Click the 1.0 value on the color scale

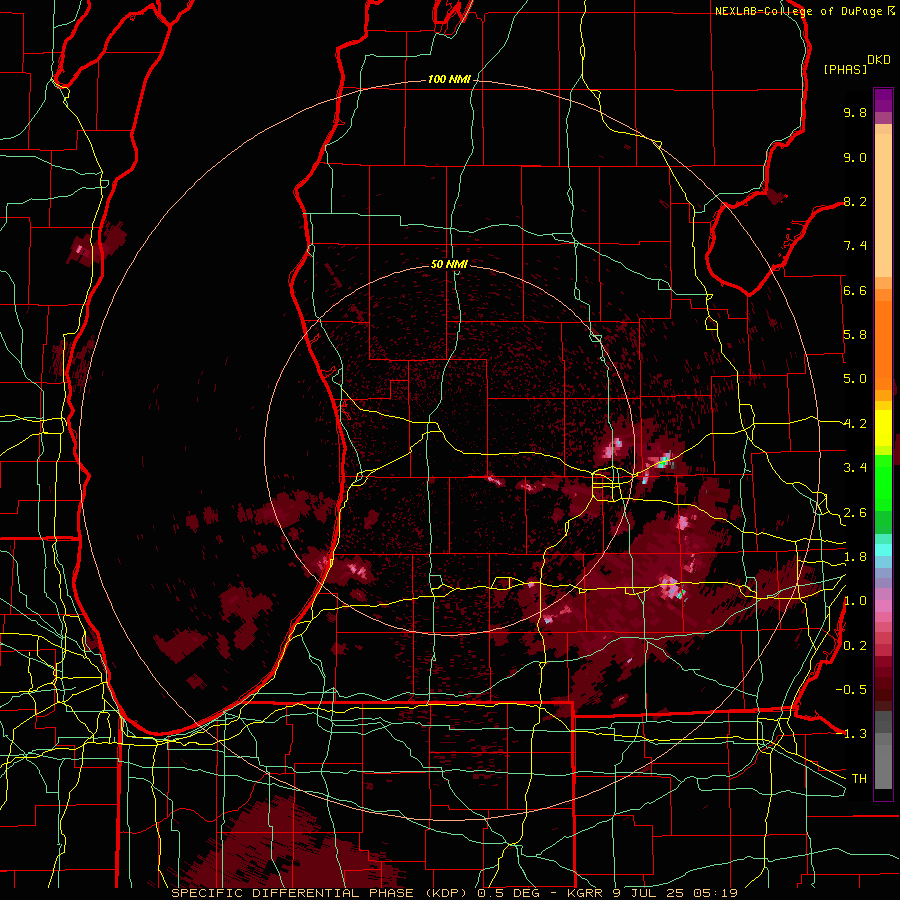(x=855, y=601)
